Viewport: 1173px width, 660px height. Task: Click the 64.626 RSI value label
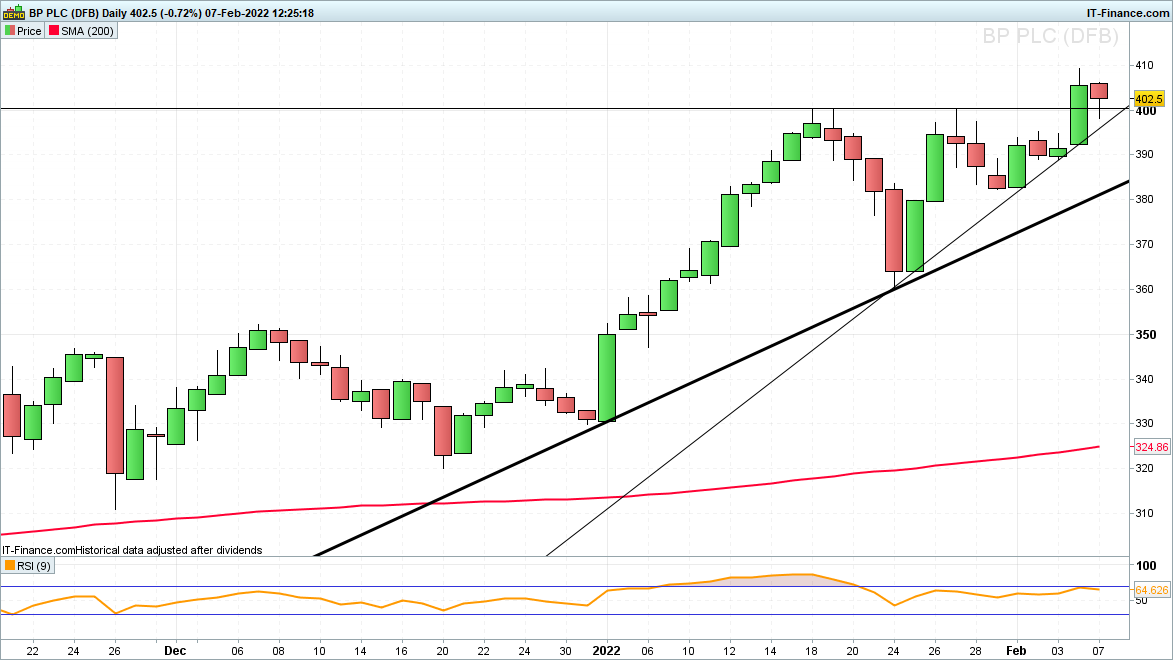(1151, 590)
